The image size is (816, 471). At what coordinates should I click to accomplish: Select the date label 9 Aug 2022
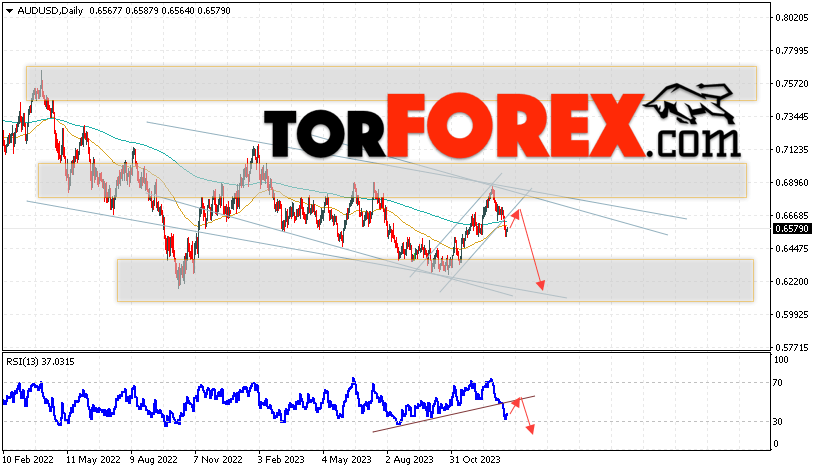[154, 460]
